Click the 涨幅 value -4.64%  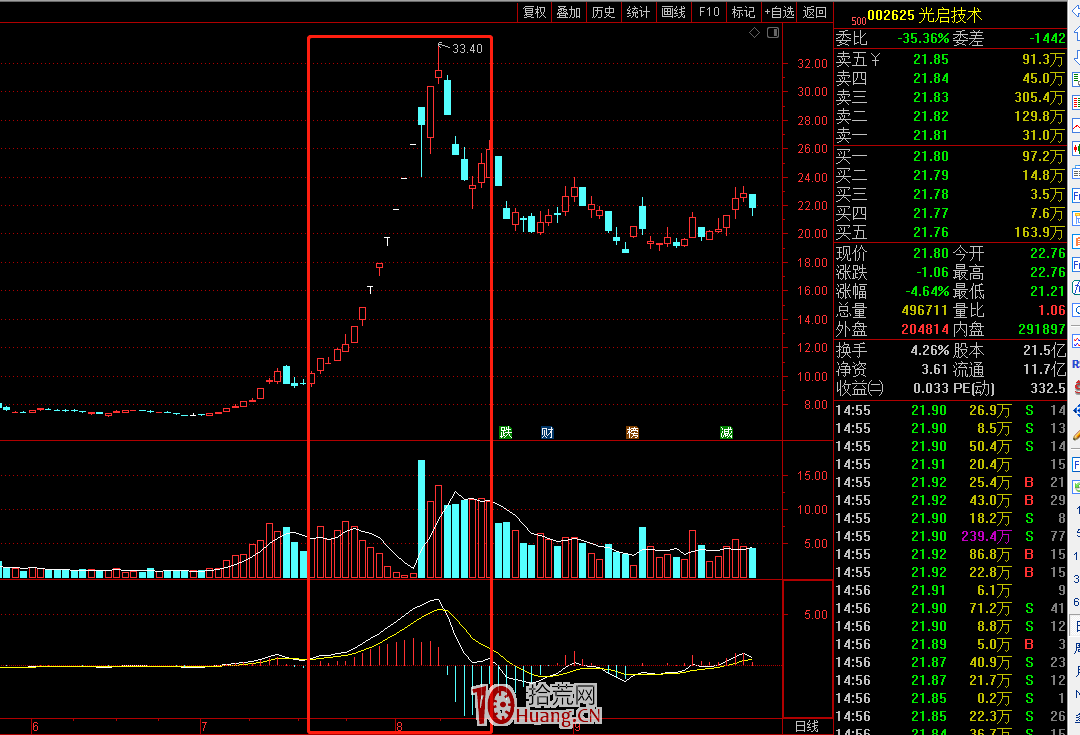[927, 291]
